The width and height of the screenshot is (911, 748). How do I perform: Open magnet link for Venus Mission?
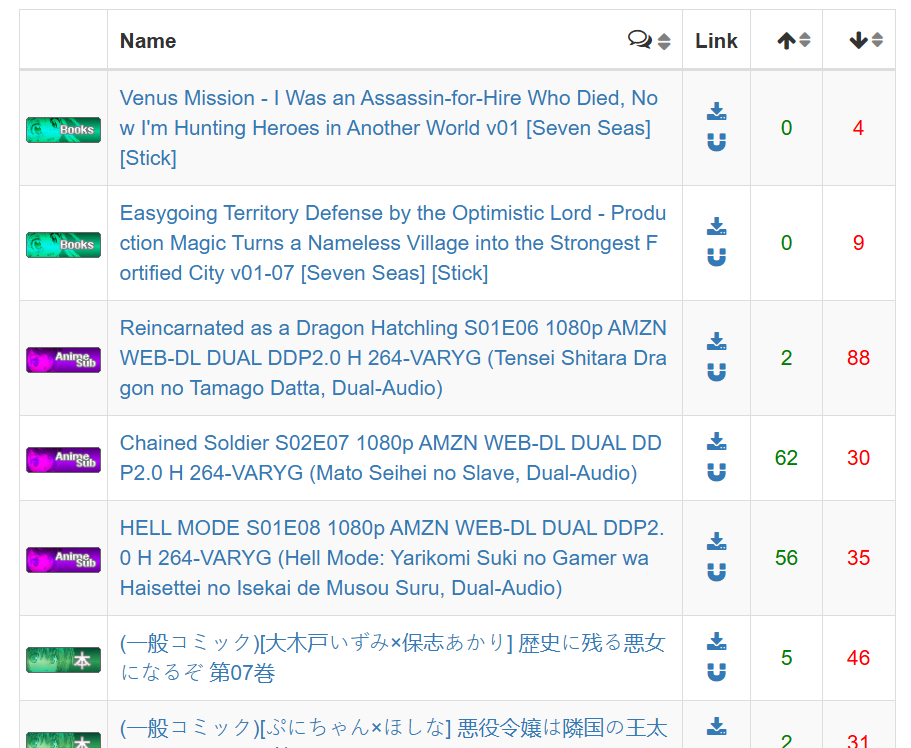(x=716, y=143)
